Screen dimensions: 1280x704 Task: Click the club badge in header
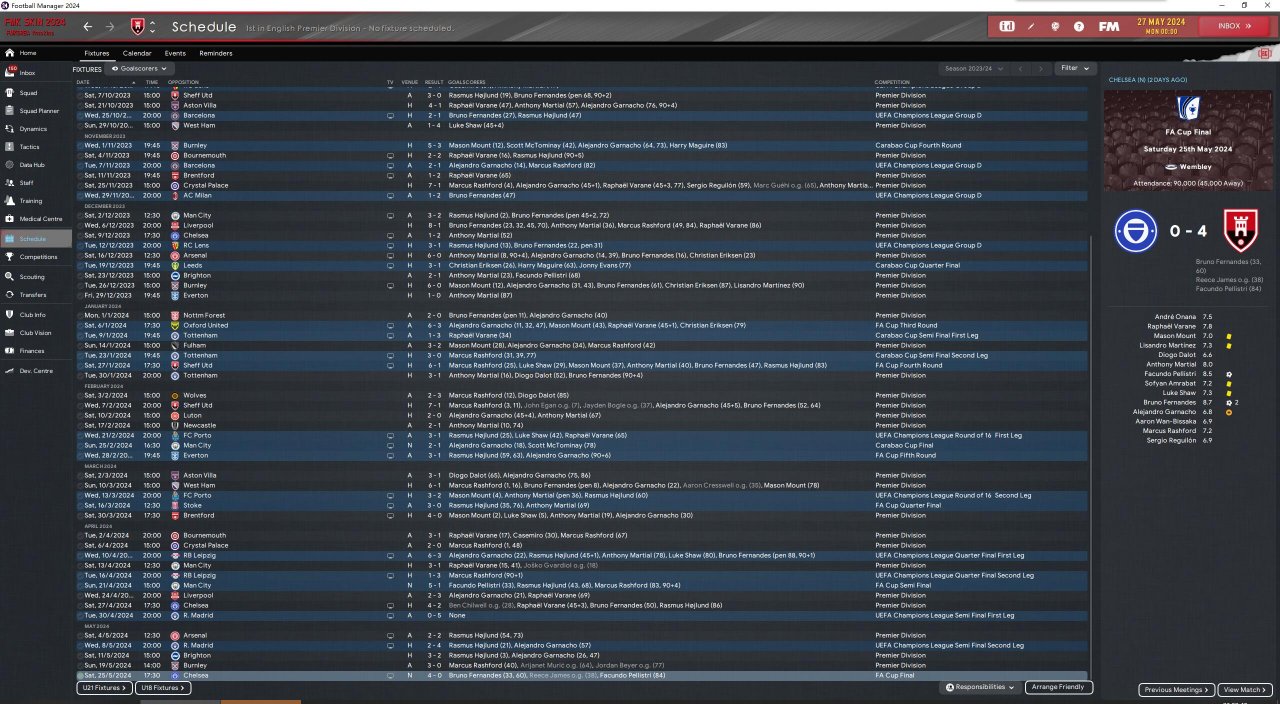point(138,26)
